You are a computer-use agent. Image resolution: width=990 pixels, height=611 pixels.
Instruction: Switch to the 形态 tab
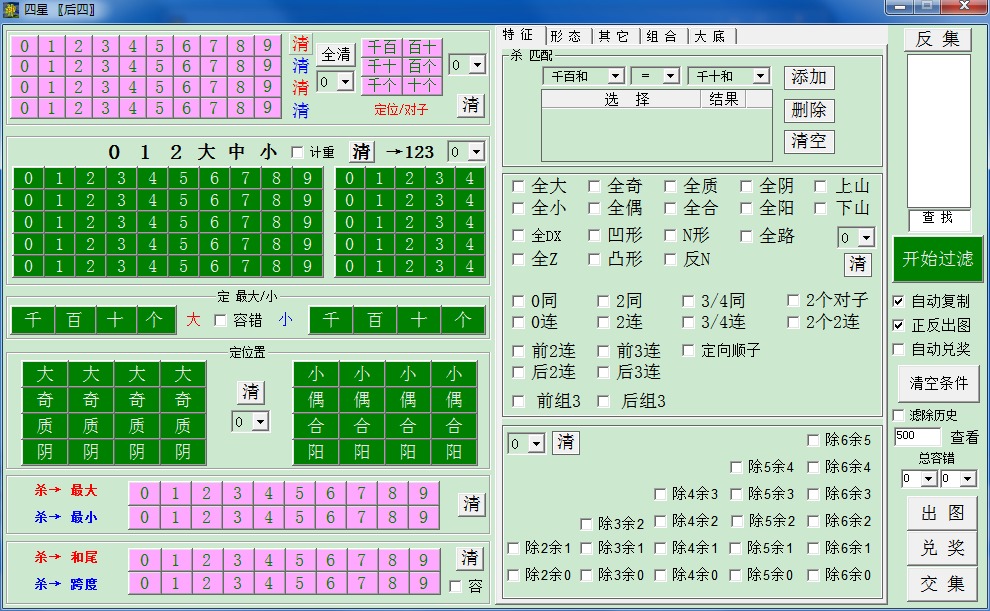click(565, 35)
